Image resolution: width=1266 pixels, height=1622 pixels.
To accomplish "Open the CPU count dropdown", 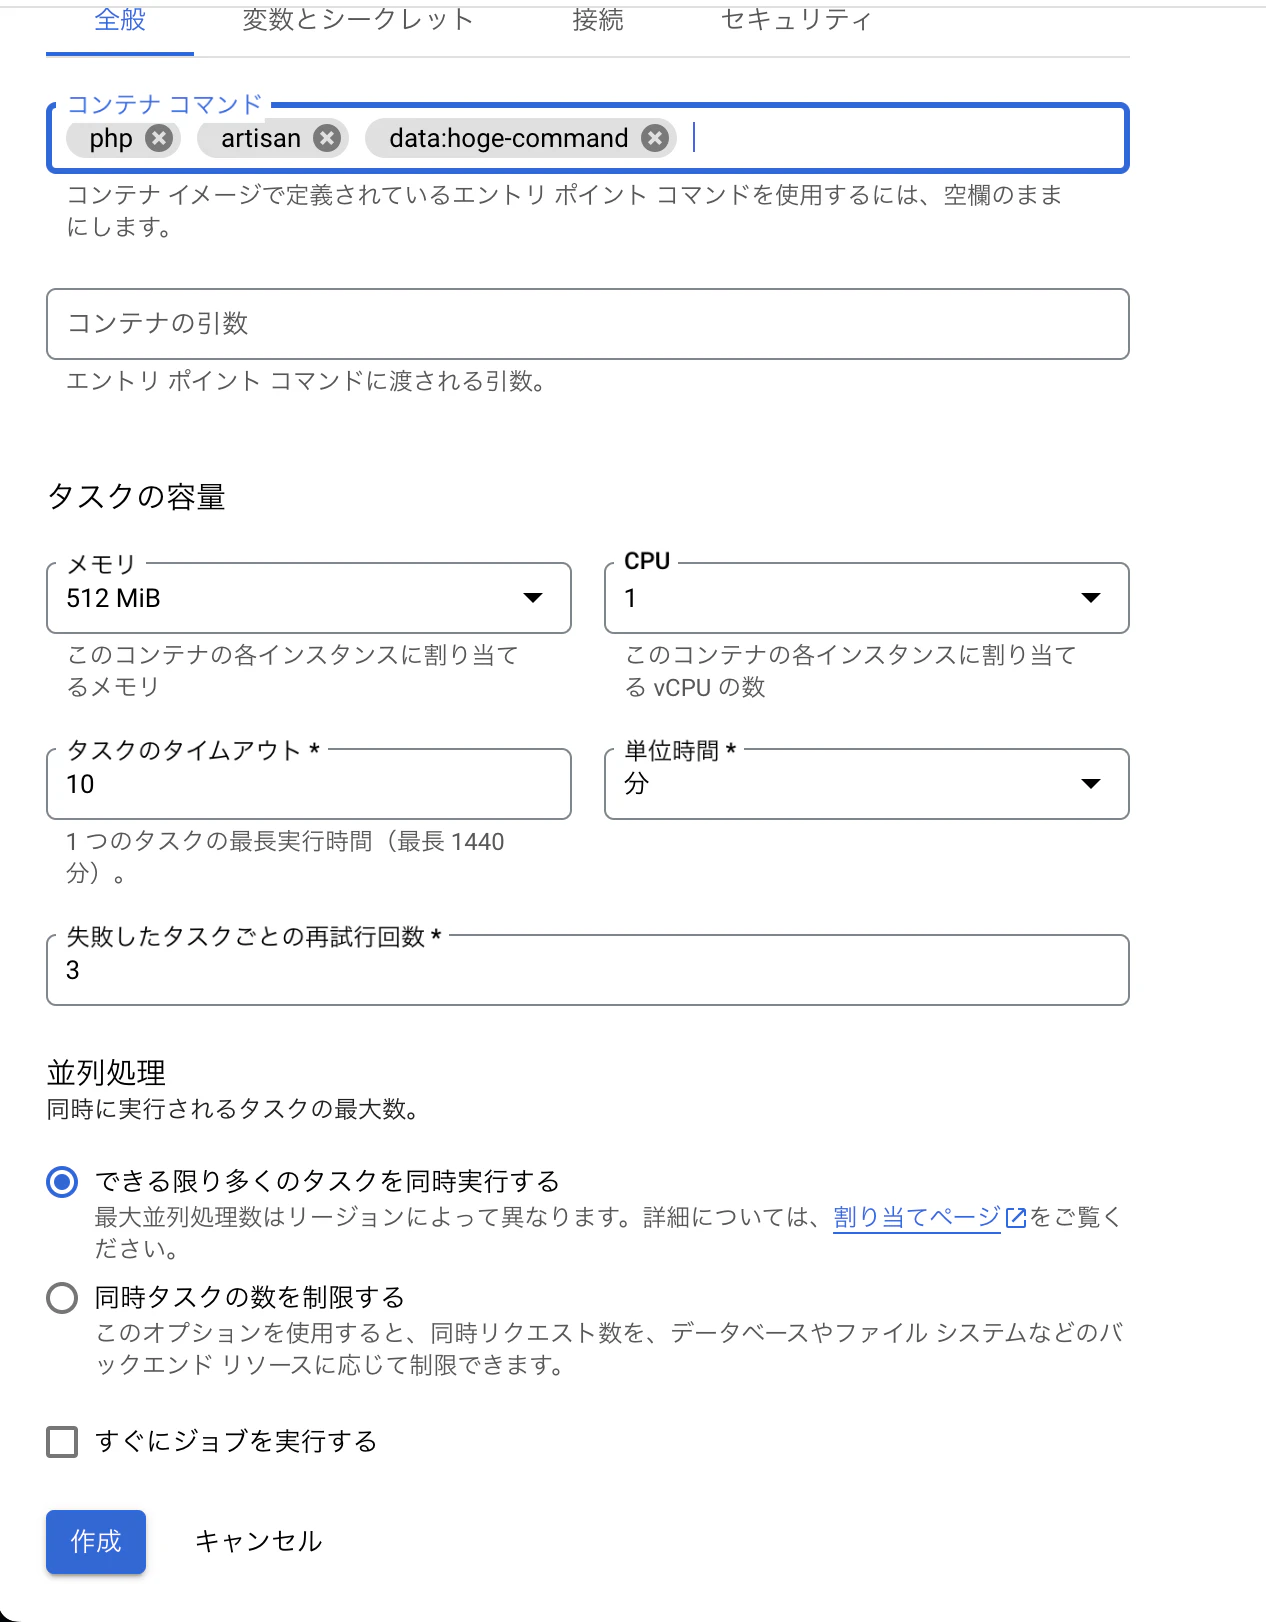I will [867, 598].
